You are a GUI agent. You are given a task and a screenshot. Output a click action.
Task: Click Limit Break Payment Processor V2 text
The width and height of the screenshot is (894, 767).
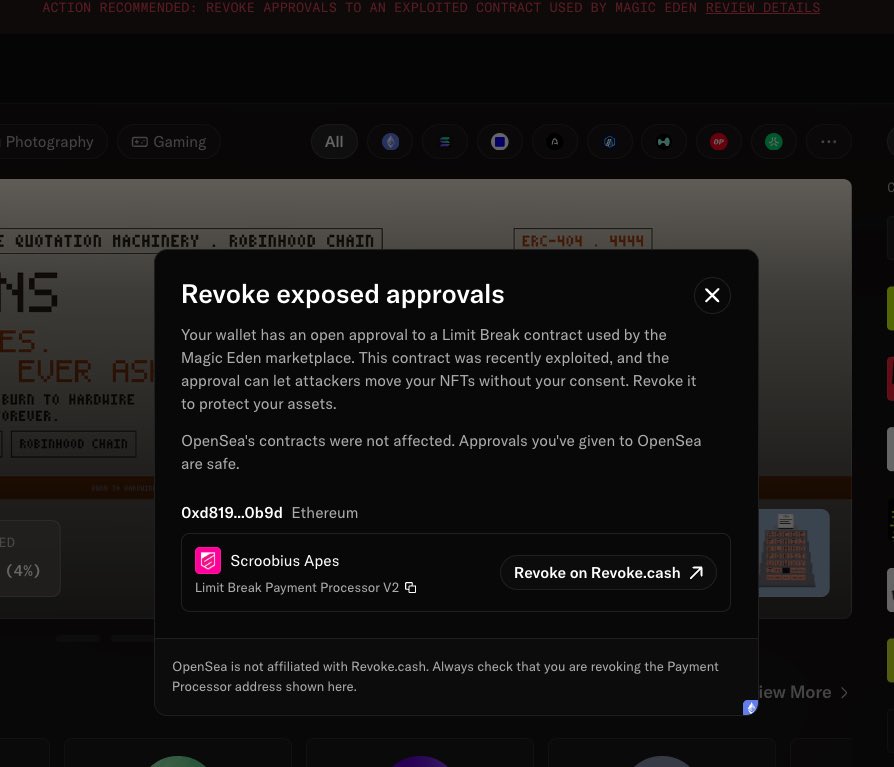click(297, 587)
